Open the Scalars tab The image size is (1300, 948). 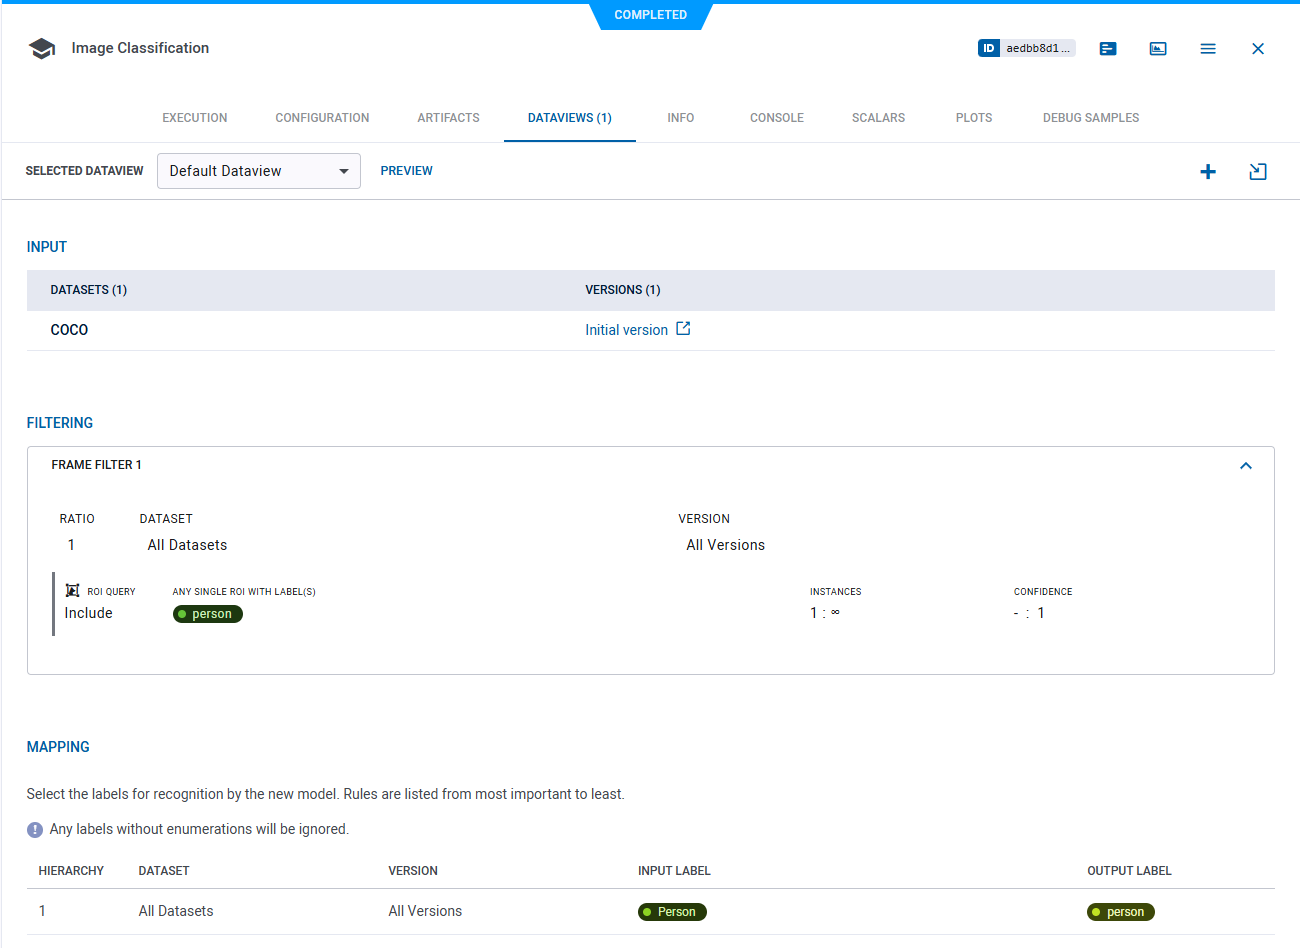(878, 118)
